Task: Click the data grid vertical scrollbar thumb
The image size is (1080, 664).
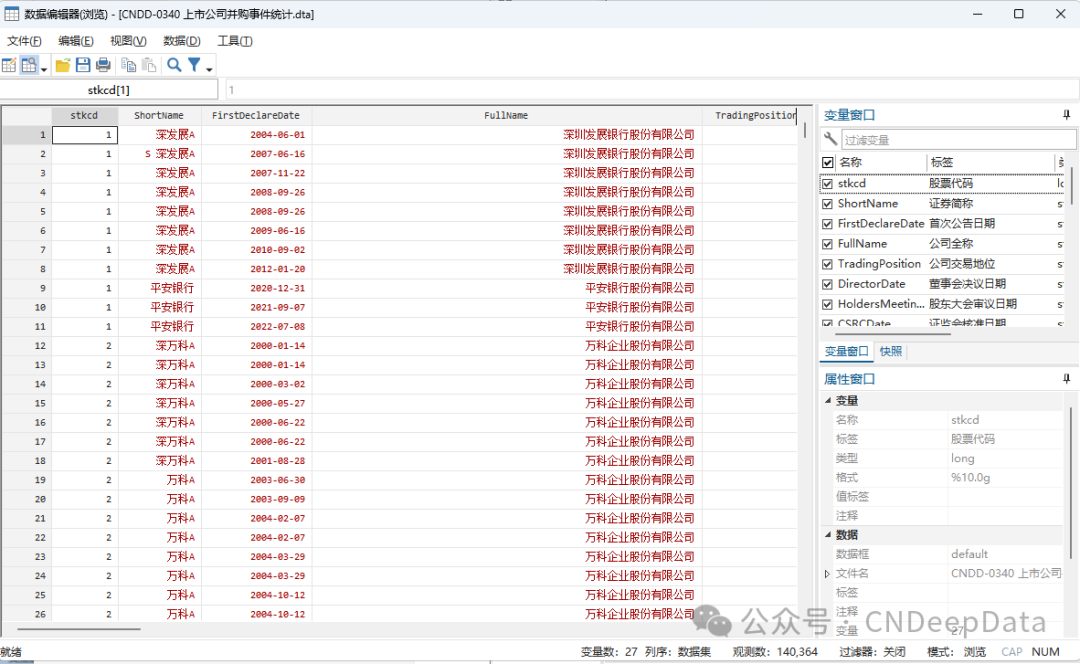Action: 804,129
